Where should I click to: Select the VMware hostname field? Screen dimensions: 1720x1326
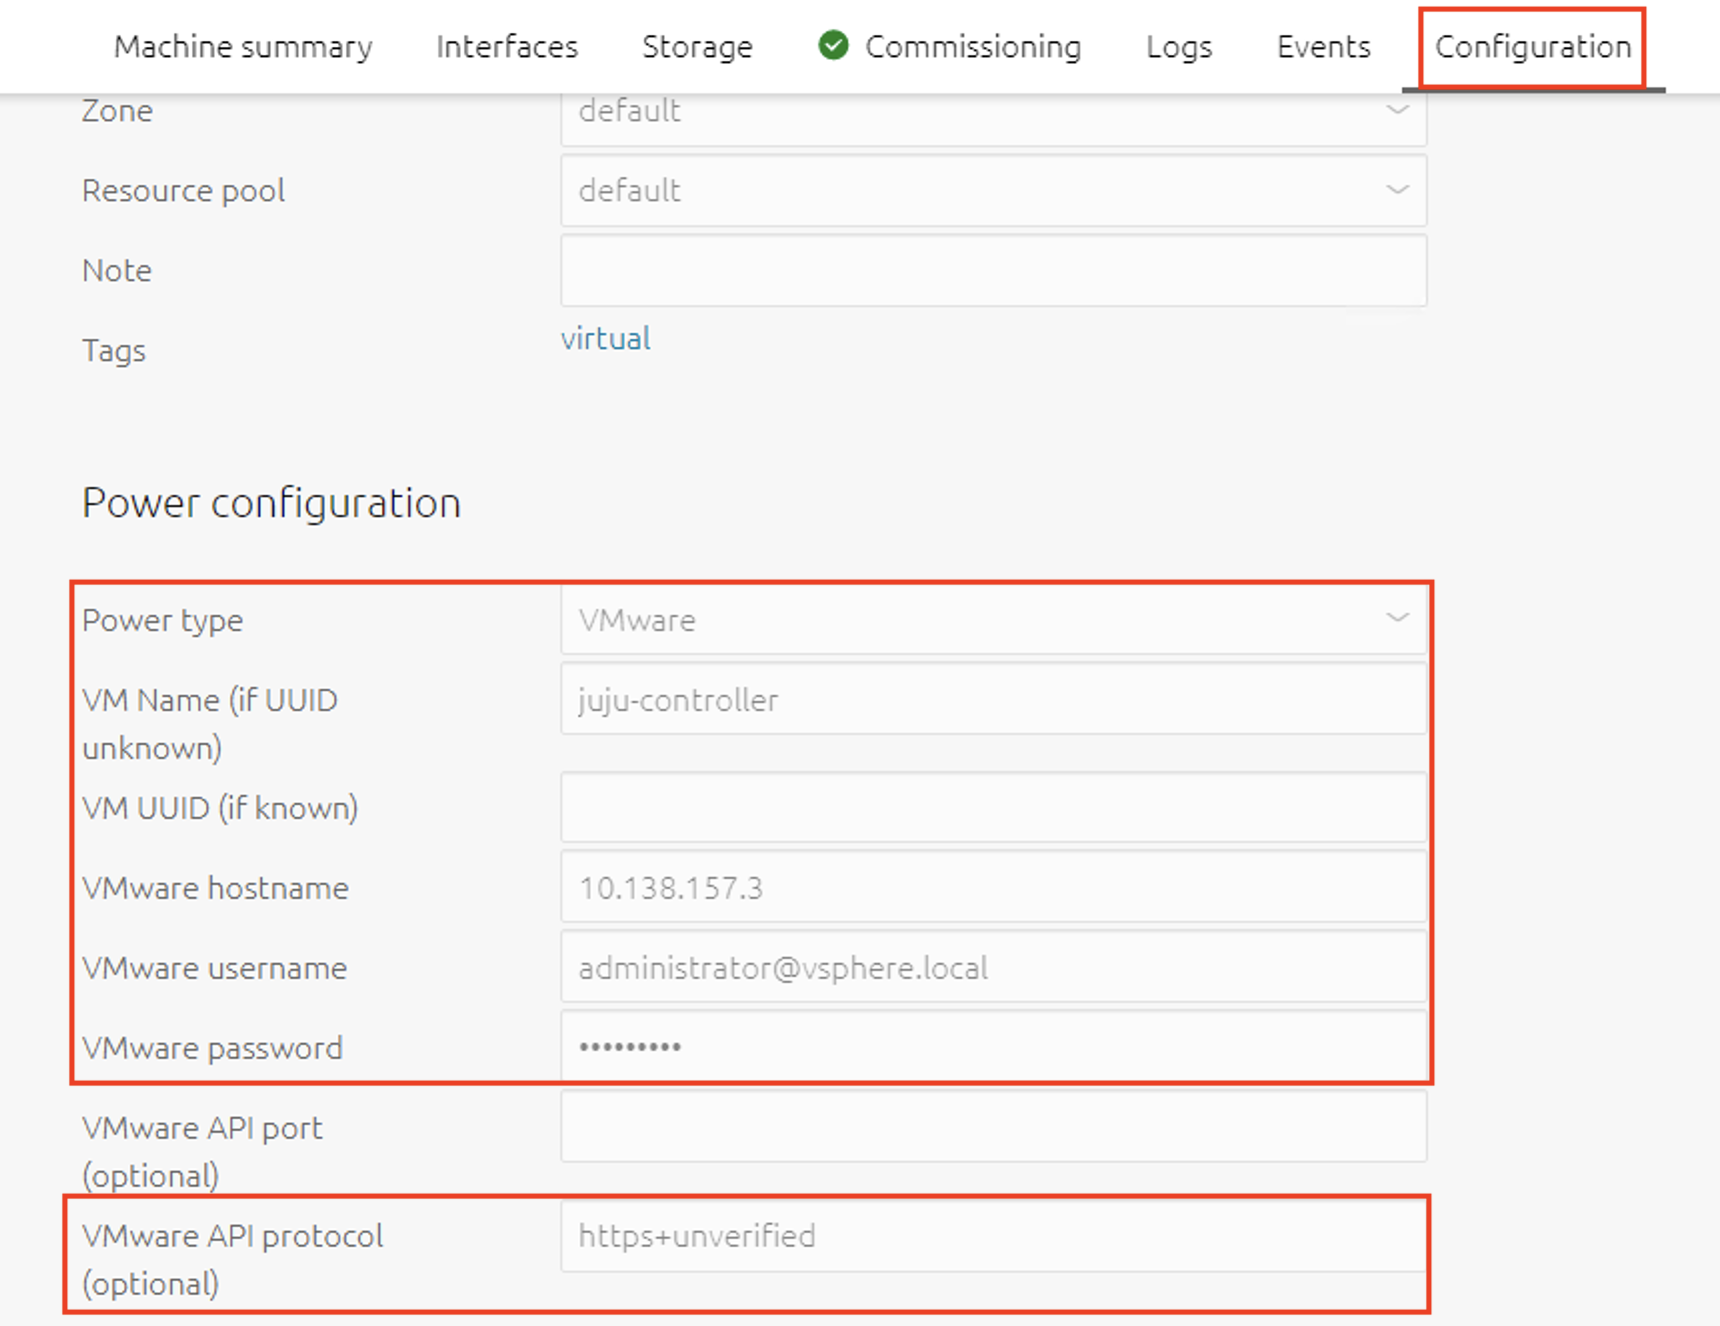tap(993, 887)
